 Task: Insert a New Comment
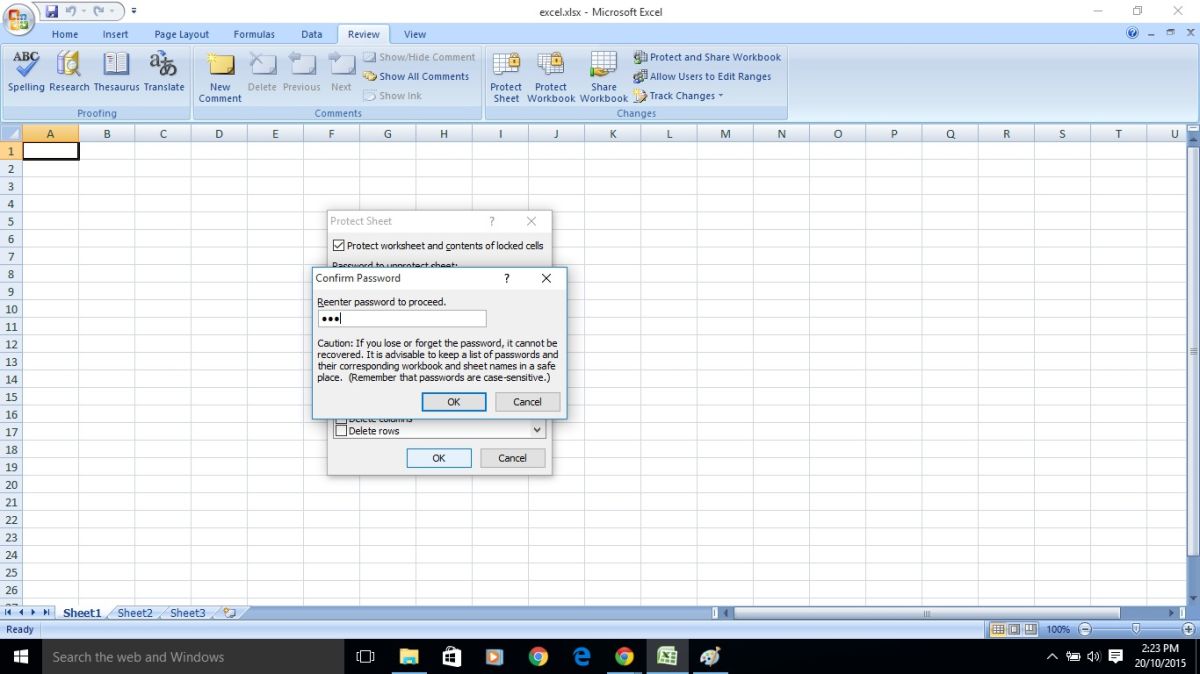pos(219,77)
